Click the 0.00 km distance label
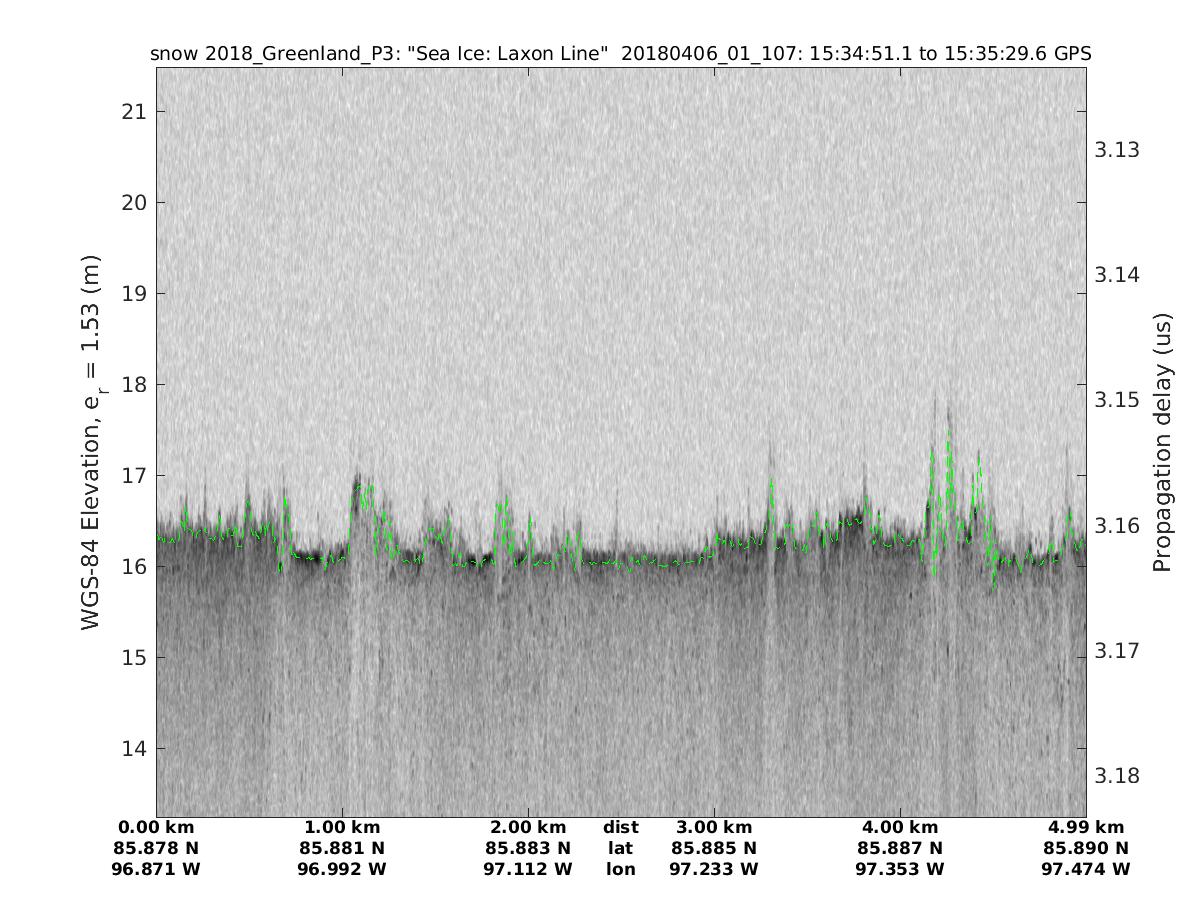1200x900 pixels. pos(157,827)
